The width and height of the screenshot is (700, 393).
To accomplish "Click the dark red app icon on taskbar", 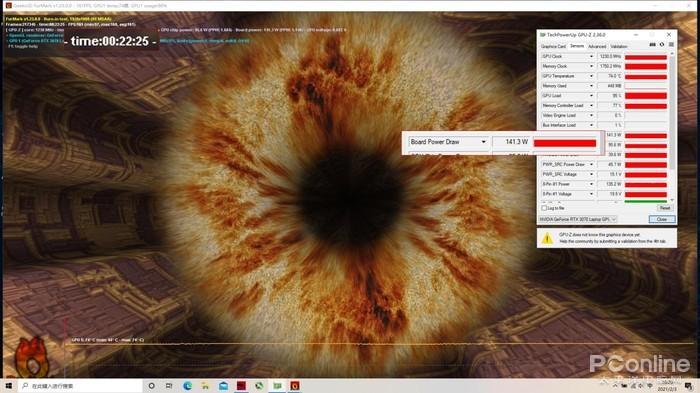I will click(242, 385).
